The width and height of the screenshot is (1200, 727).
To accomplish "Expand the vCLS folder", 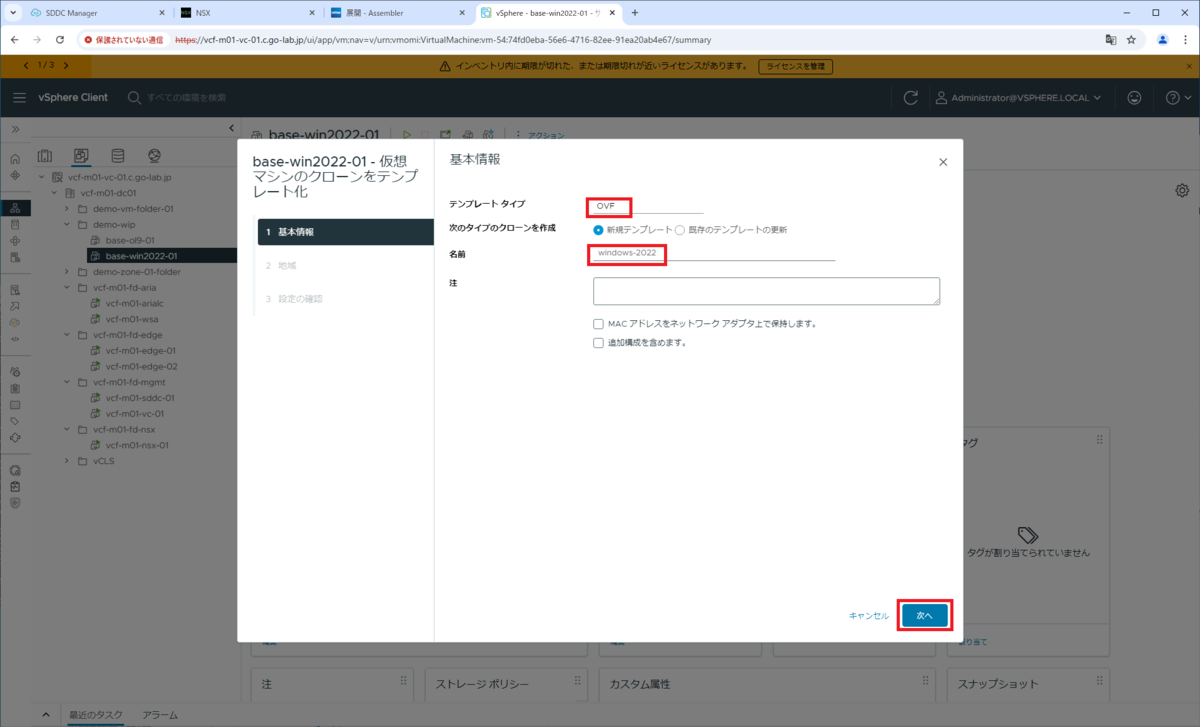I will [68, 461].
